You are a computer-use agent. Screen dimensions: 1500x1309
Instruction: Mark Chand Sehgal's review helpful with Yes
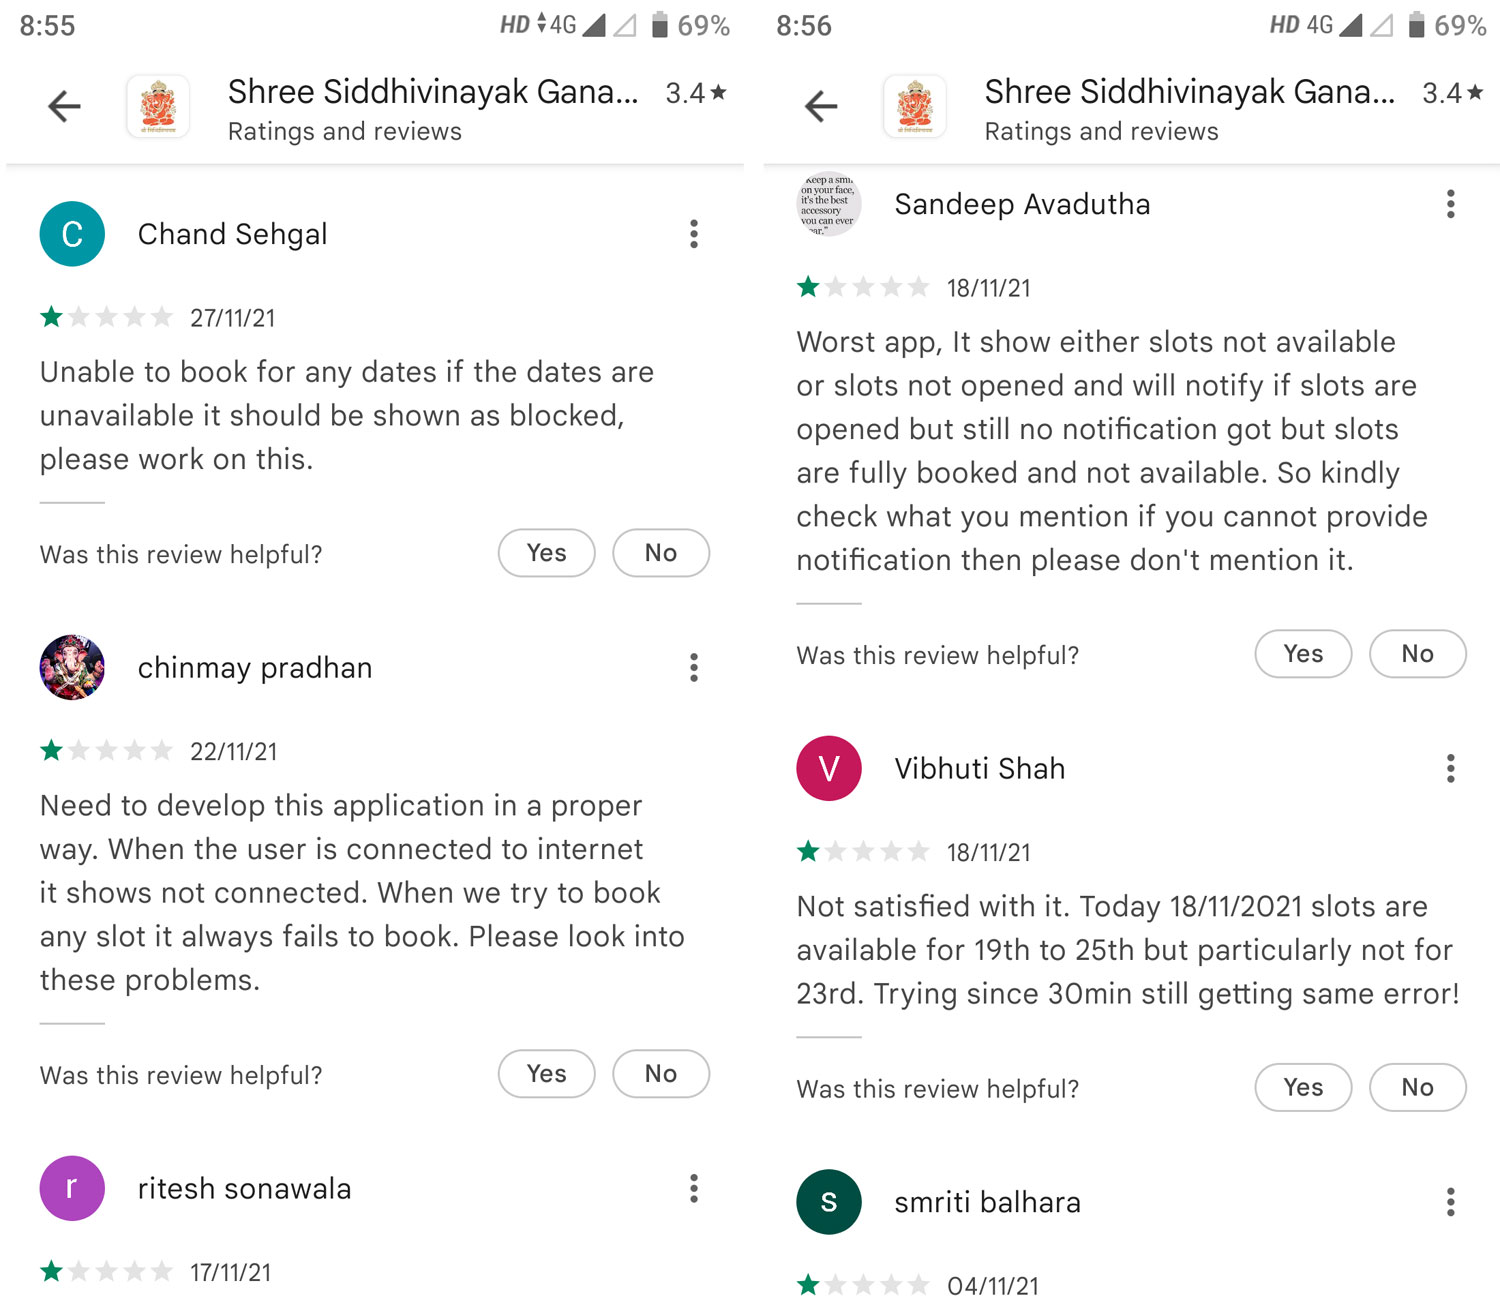click(x=546, y=553)
